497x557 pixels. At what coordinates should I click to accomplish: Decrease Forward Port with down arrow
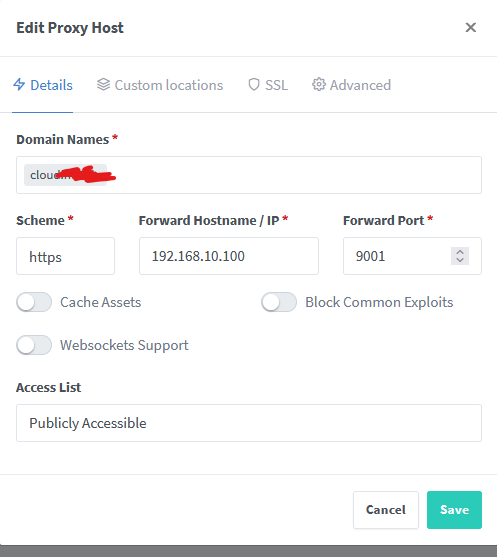click(x=460, y=260)
